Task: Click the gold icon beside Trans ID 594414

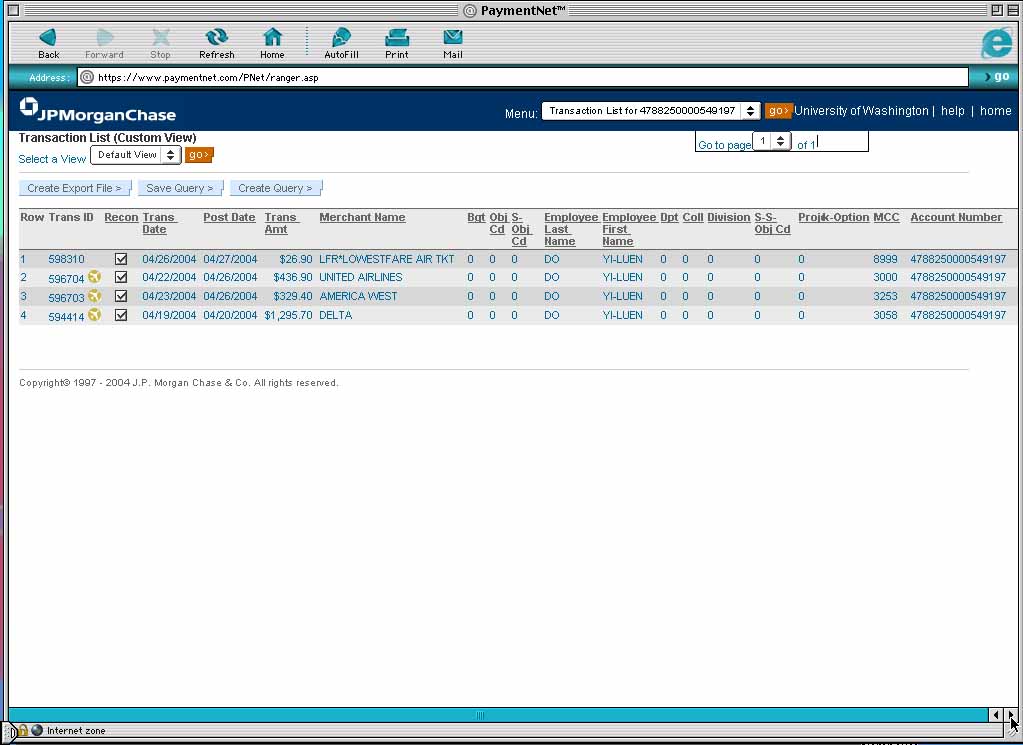Action: 95,315
